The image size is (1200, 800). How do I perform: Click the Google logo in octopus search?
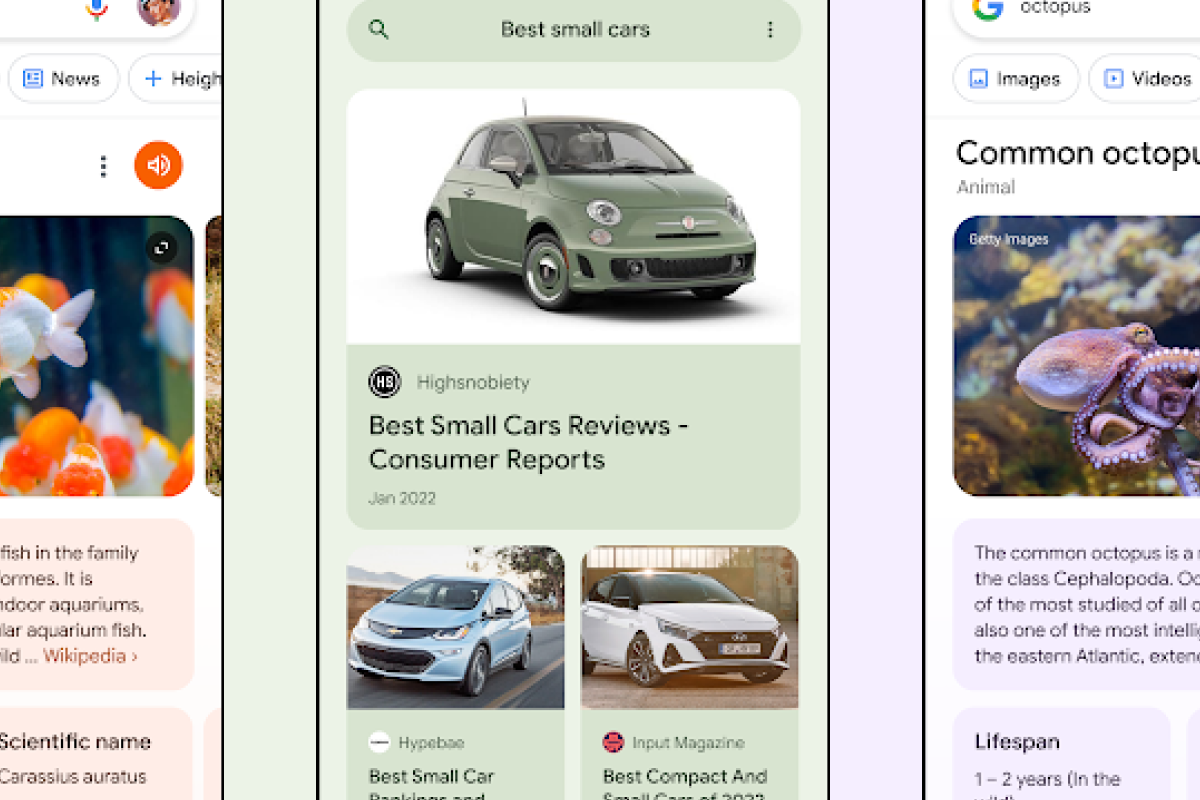(988, 9)
